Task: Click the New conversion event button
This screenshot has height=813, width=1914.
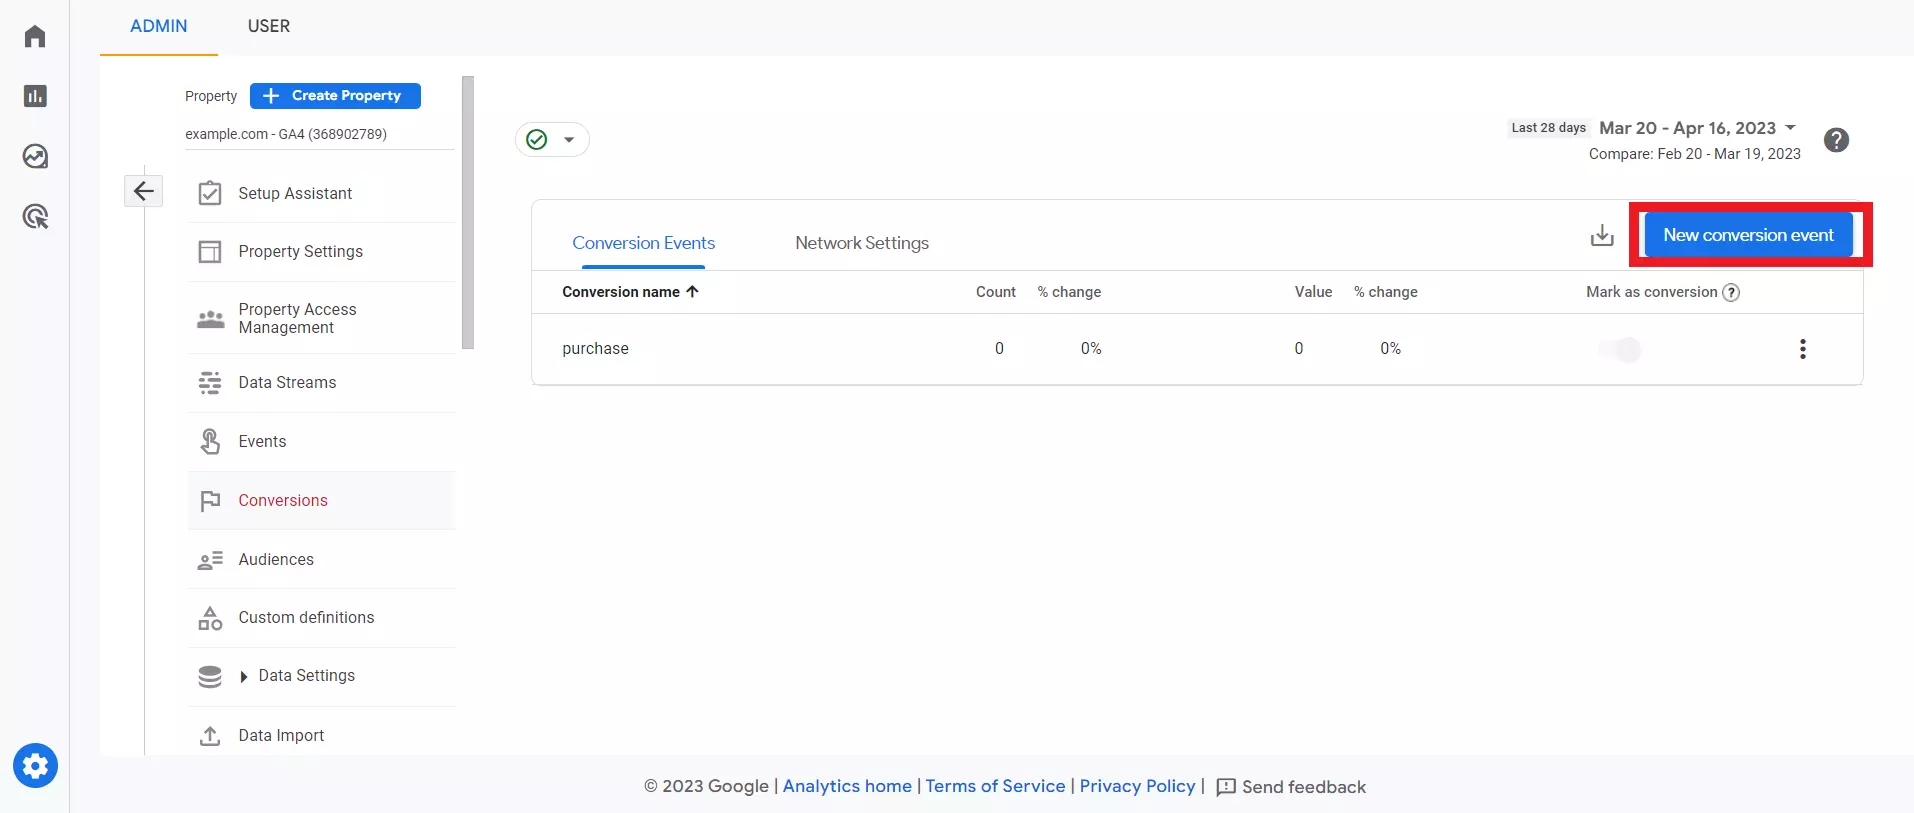Action: pyautogui.click(x=1748, y=235)
